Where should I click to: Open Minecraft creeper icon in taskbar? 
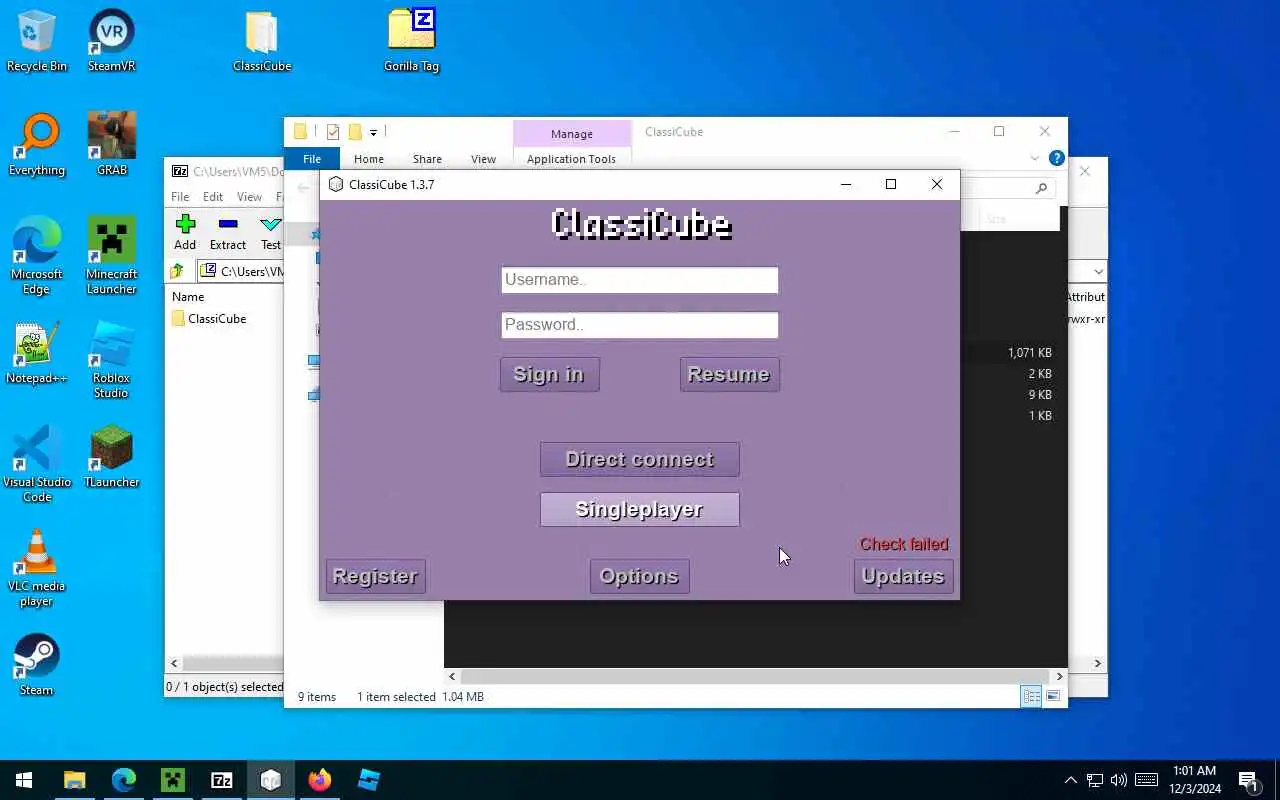(x=172, y=780)
